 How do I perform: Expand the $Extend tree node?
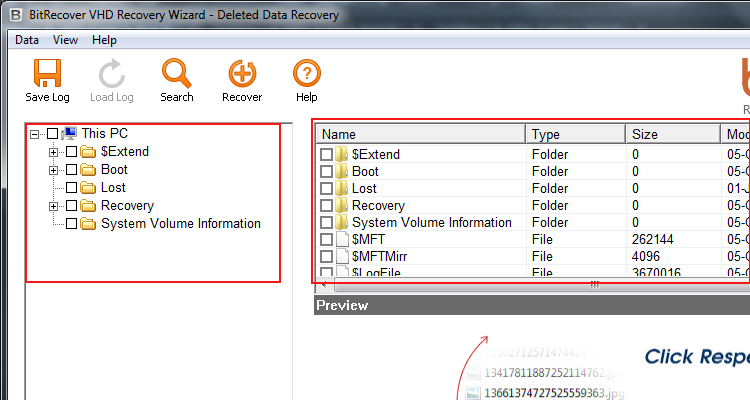[x=53, y=152]
